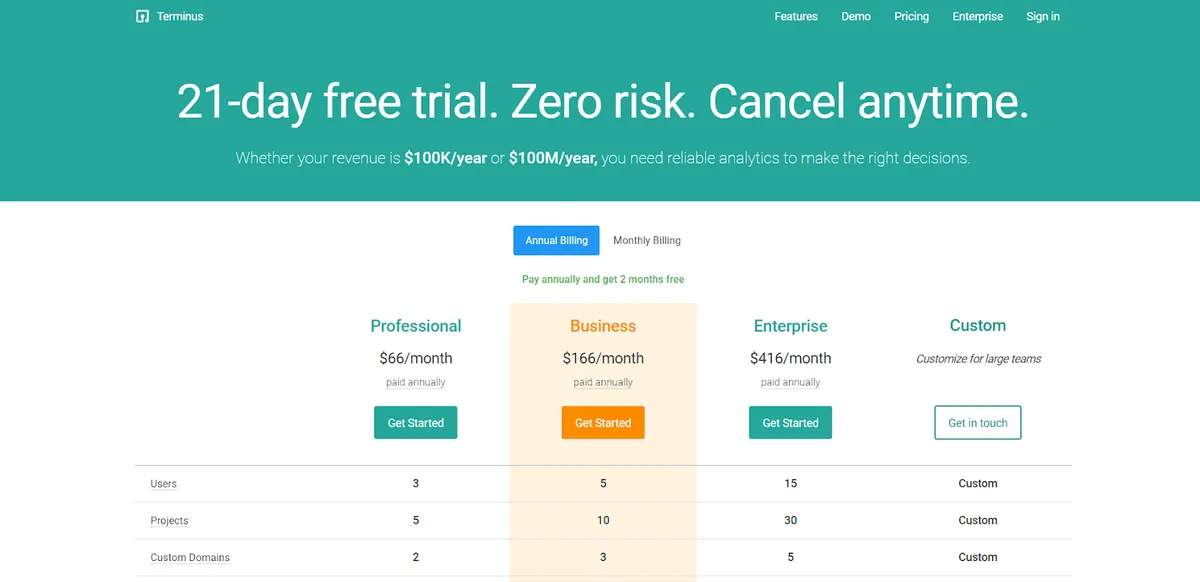1200x582 pixels.
Task: Click the Custom Domains feature label
Action: tap(189, 557)
